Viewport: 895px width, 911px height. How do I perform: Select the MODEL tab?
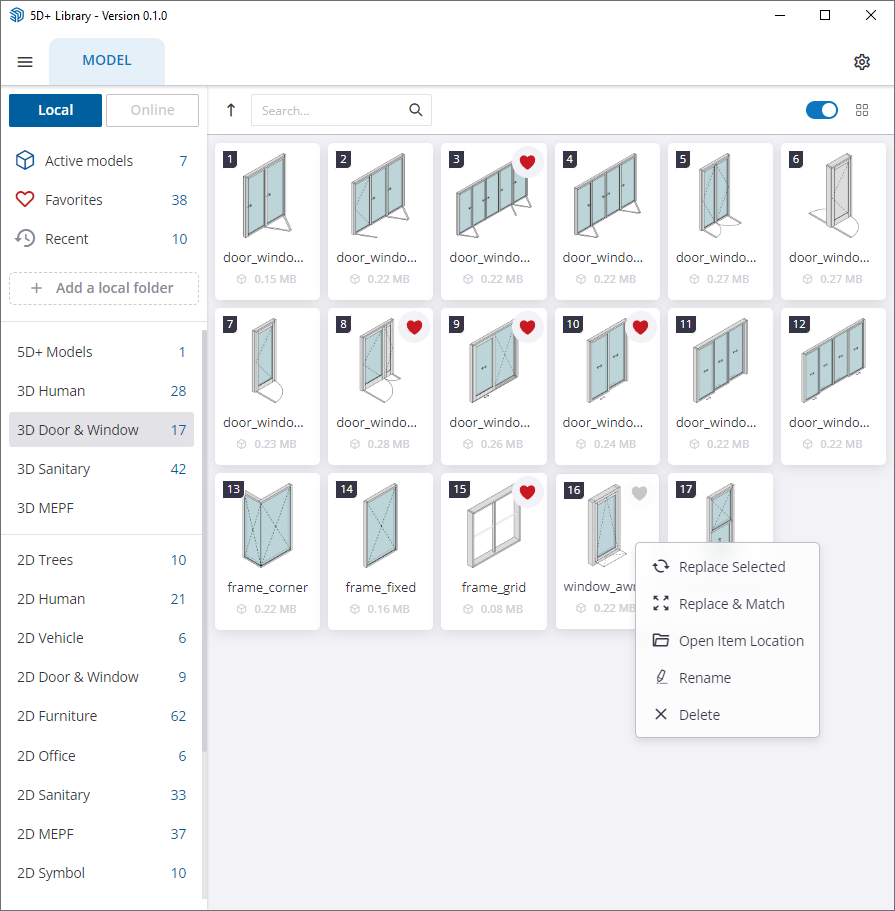coord(107,61)
